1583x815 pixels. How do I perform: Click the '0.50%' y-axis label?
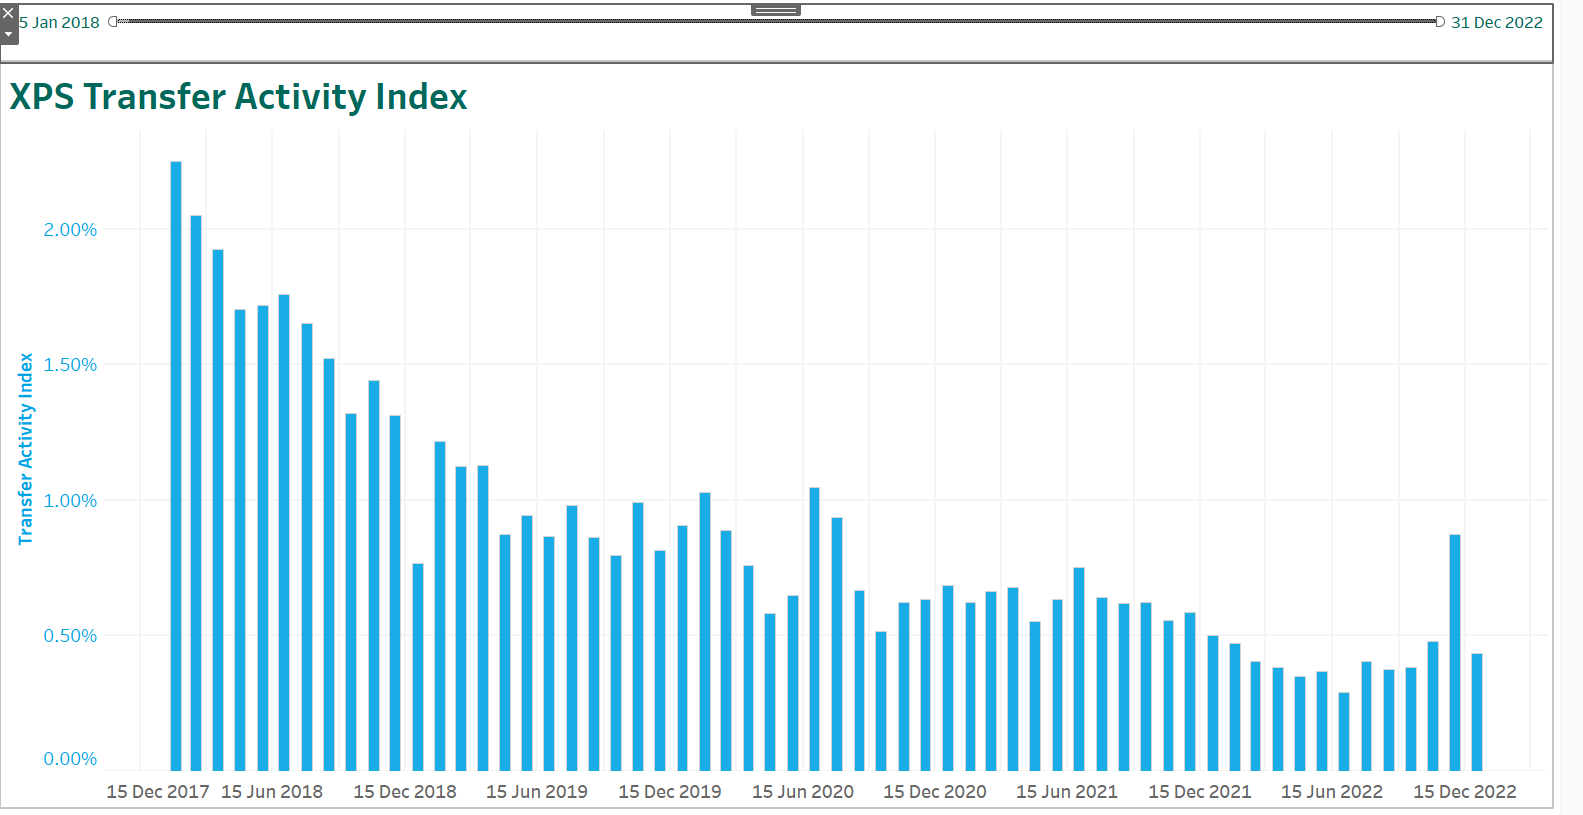pyautogui.click(x=70, y=635)
